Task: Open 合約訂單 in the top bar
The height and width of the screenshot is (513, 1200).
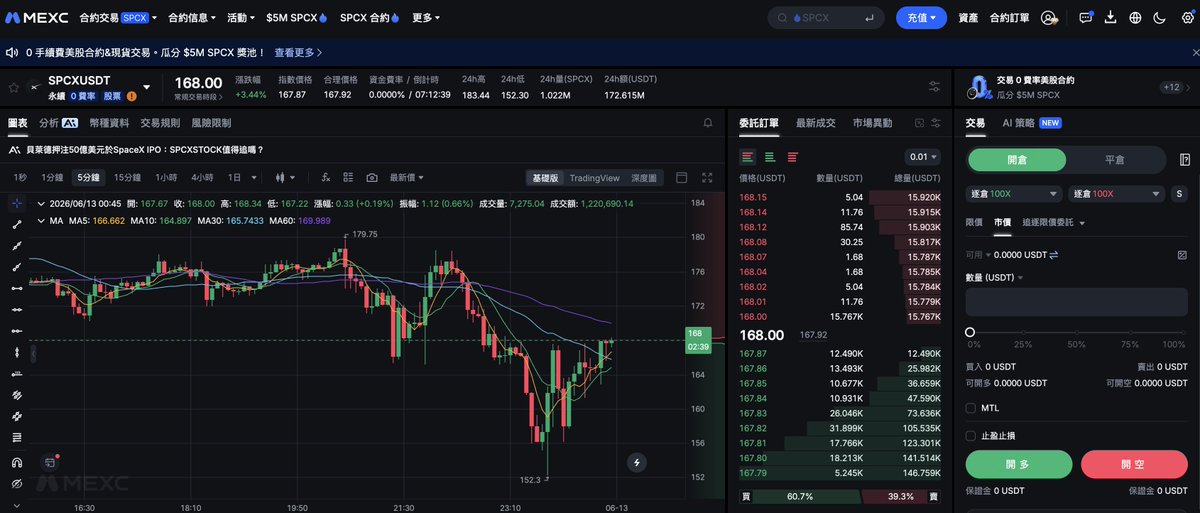Action: (1010, 18)
